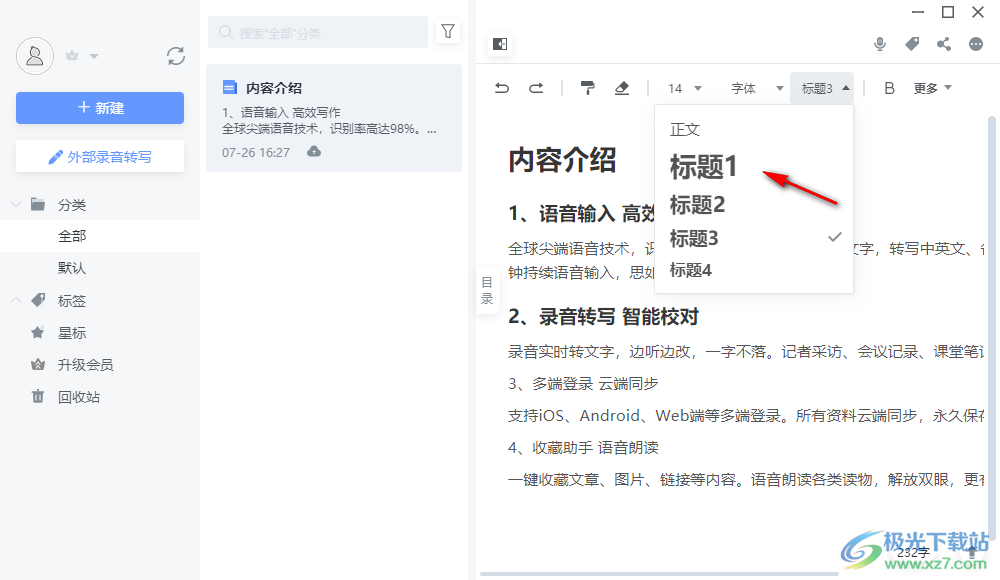Viewport: 1000px width, 580px height.
Task: Click the note document icon
Action: pyautogui.click(x=230, y=87)
